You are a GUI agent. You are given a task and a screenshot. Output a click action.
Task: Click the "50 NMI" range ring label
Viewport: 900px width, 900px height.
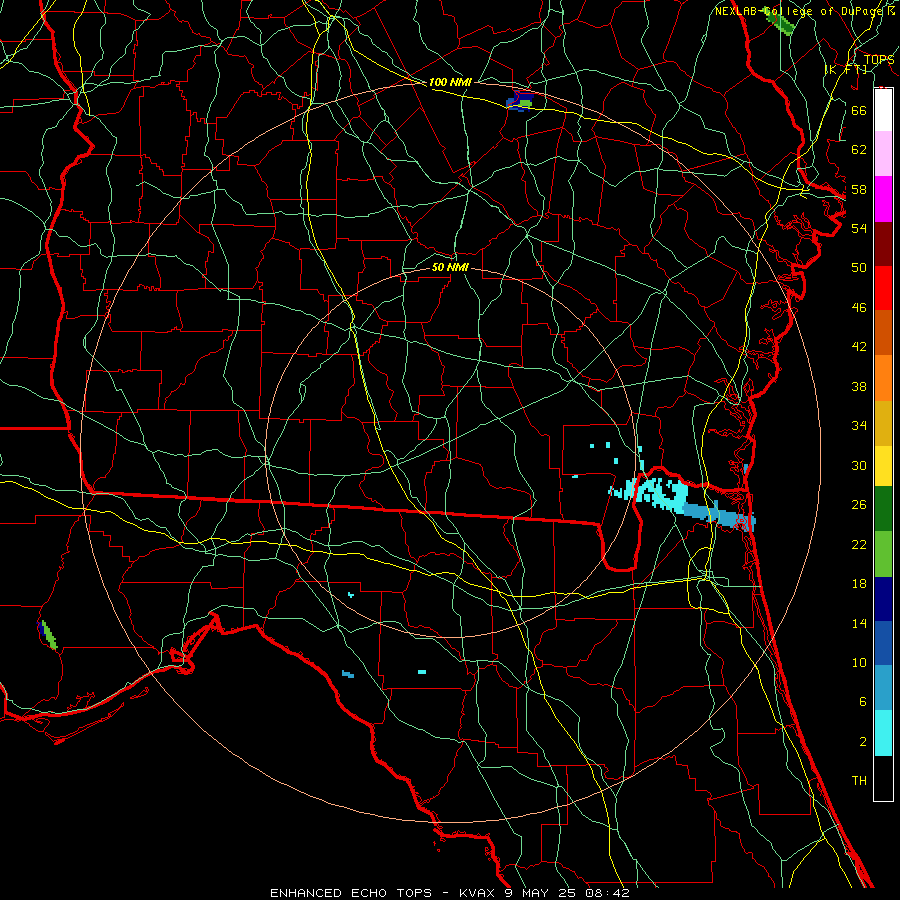point(450,267)
